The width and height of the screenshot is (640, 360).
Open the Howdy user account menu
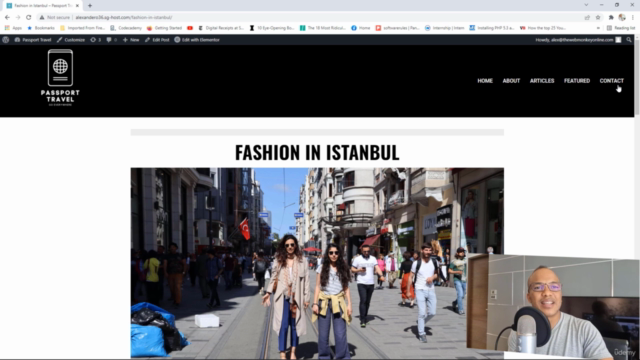coord(578,40)
